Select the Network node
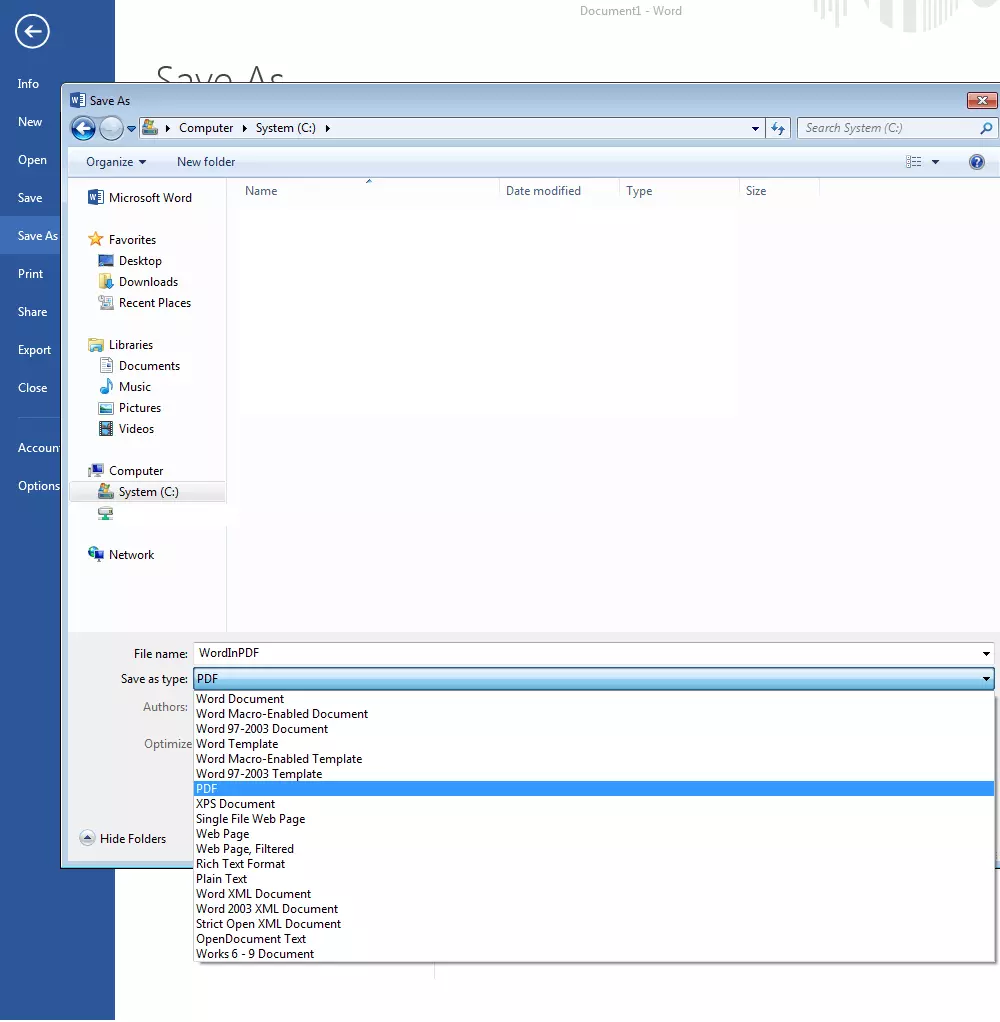 131,555
